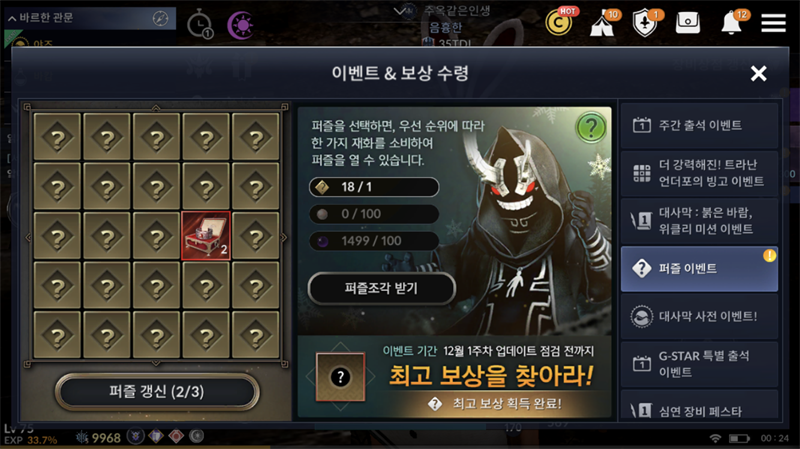
Task: Click the stopwatch timer icon
Action: 199,25
